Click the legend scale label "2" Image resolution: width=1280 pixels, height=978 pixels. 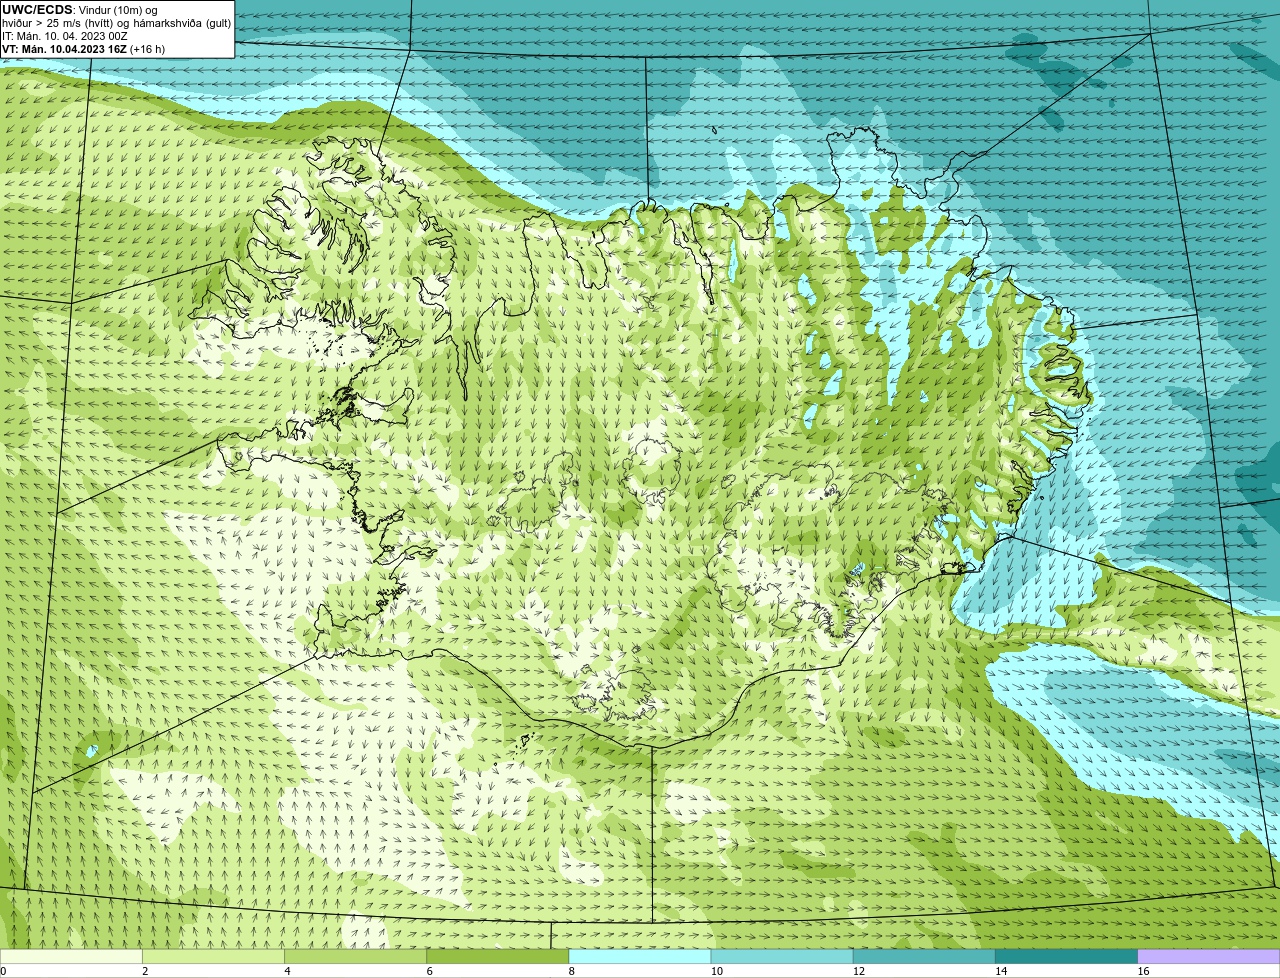[x=145, y=971]
